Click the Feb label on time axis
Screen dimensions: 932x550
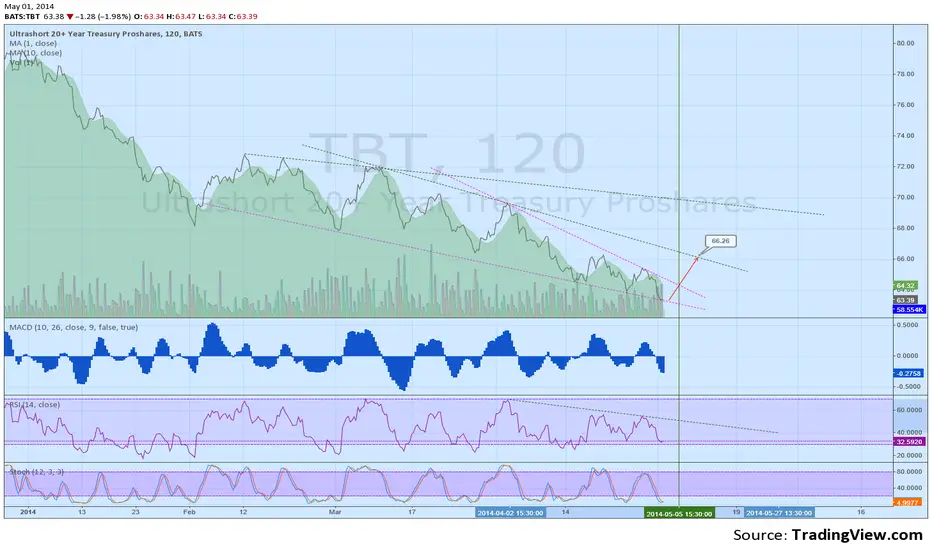(189, 512)
